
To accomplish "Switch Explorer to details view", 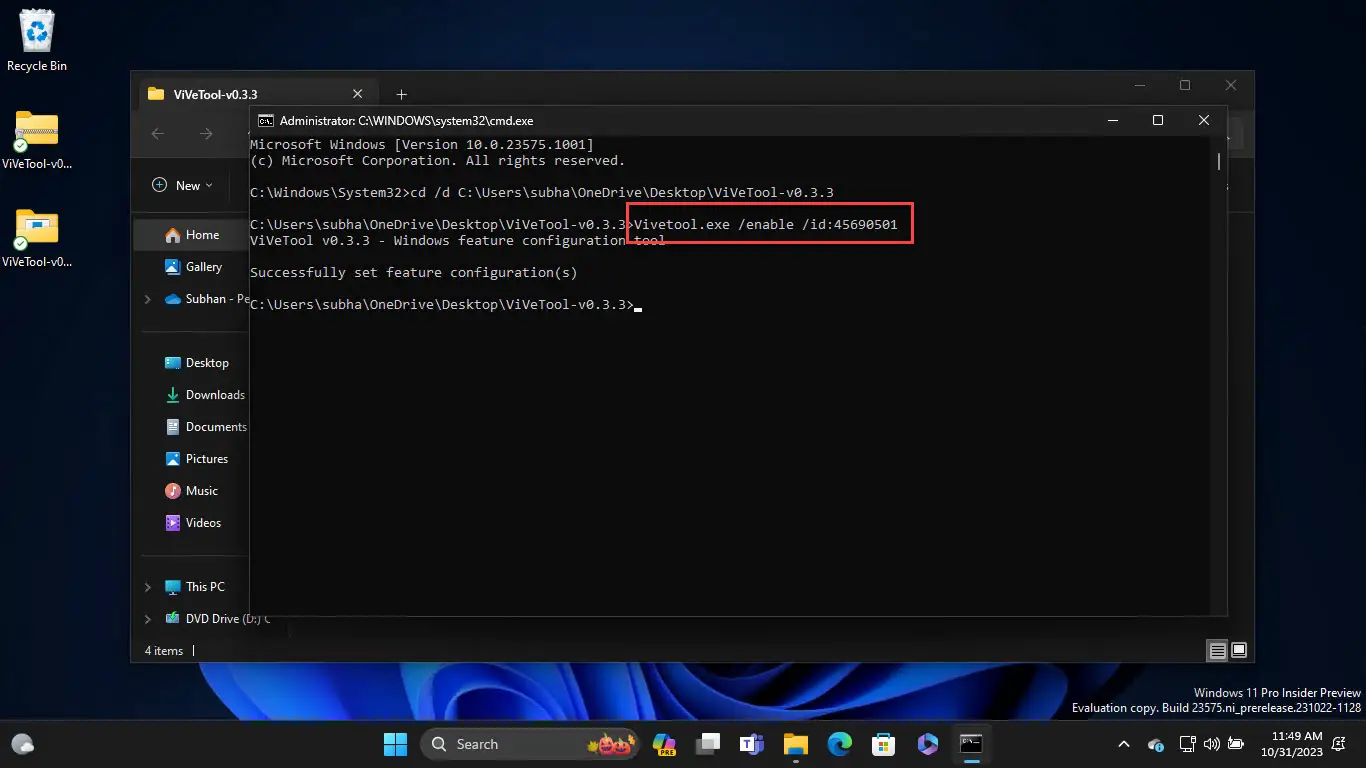I will point(1217,651).
